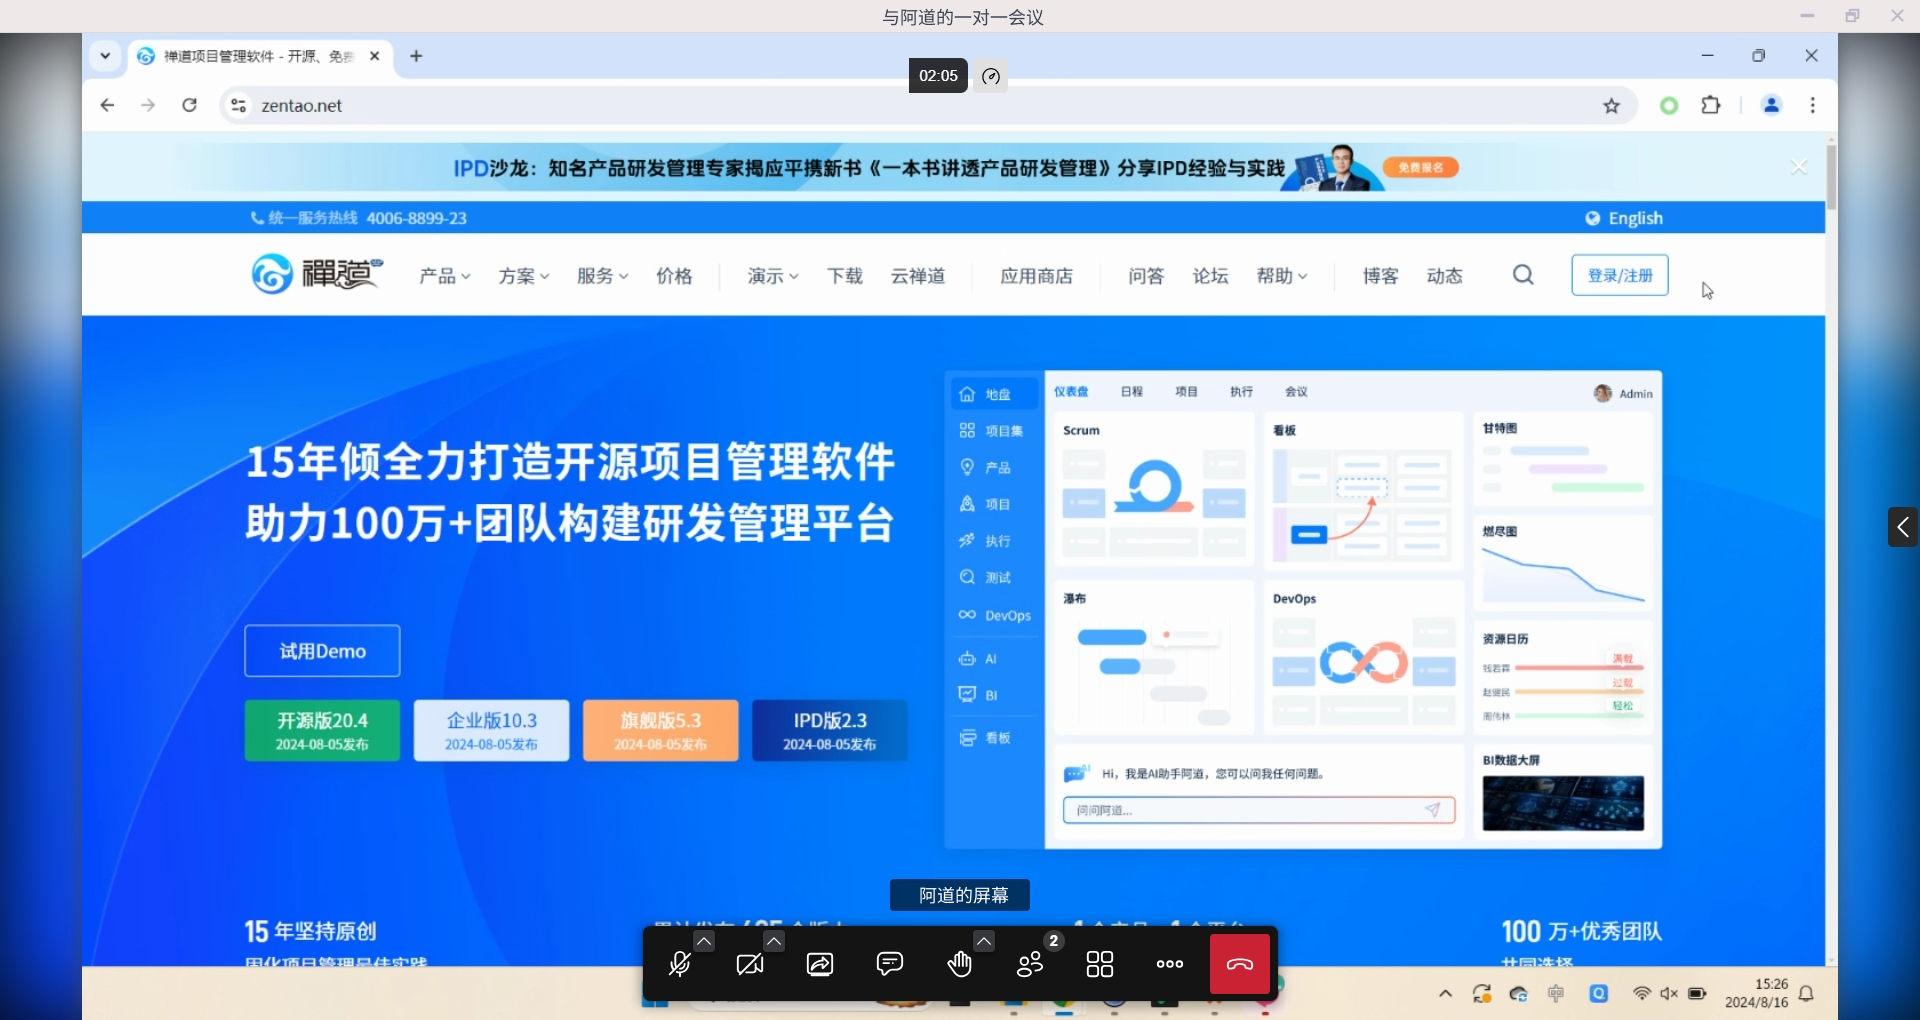Viewport: 1920px width, 1020px height.
Task: Open the browser three-dot menu
Action: click(x=1812, y=105)
